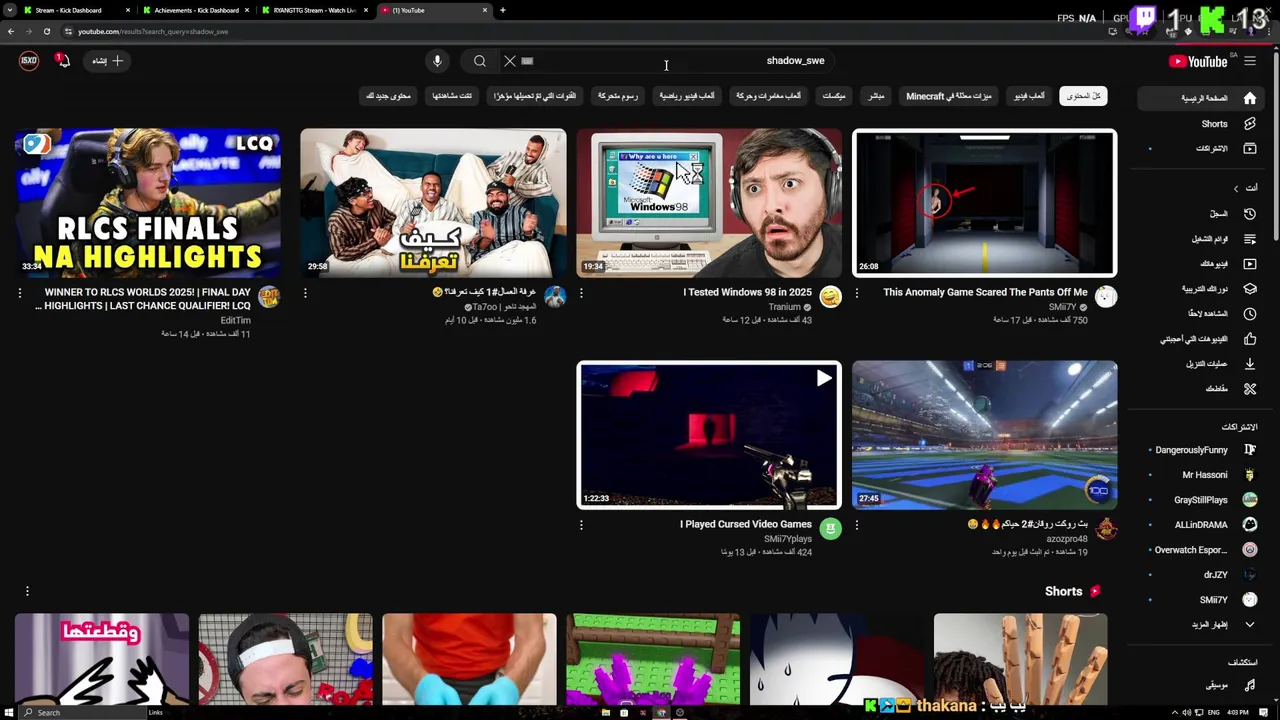This screenshot has width=1280, height=720.
Task: Open Your courses graduation cap icon
Action: click(x=1250, y=289)
